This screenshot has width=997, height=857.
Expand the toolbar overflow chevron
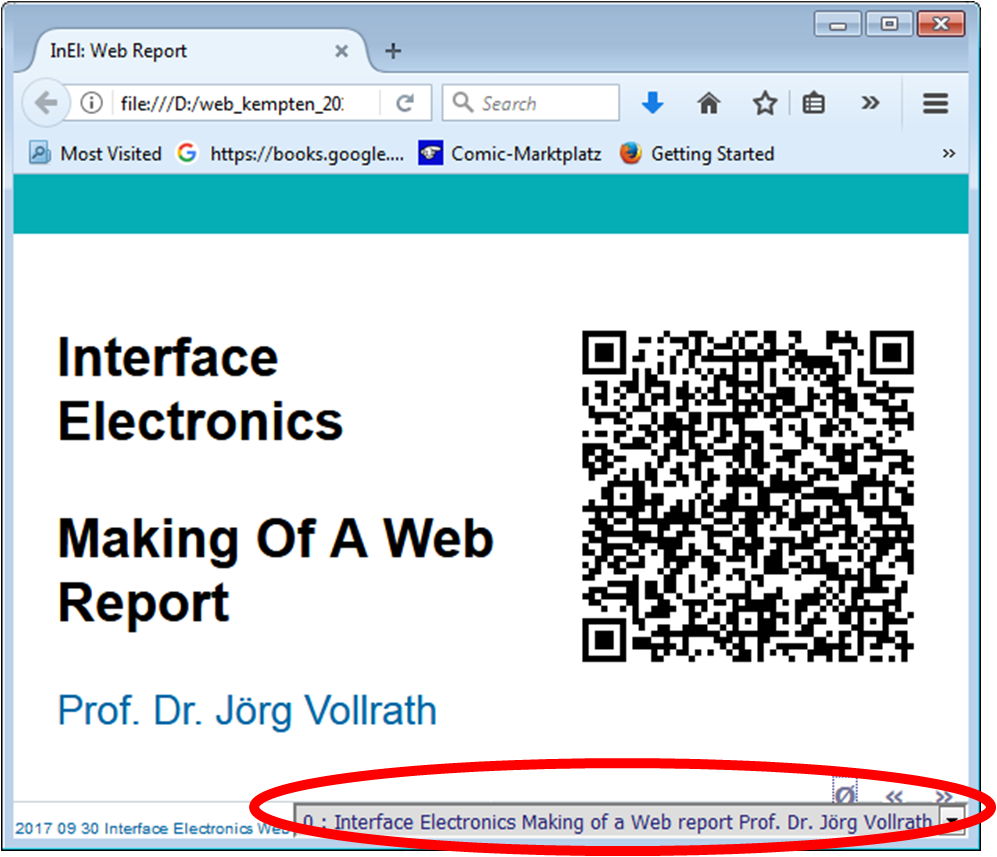click(x=870, y=103)
